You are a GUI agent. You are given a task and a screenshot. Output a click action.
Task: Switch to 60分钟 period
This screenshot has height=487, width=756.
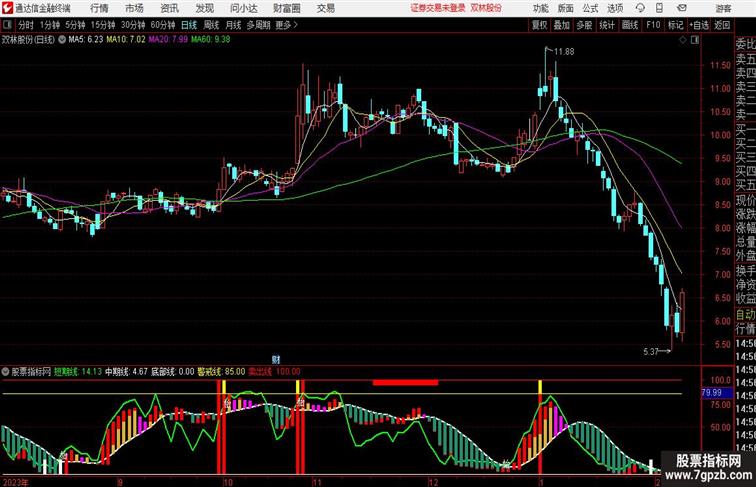point(162,25)
